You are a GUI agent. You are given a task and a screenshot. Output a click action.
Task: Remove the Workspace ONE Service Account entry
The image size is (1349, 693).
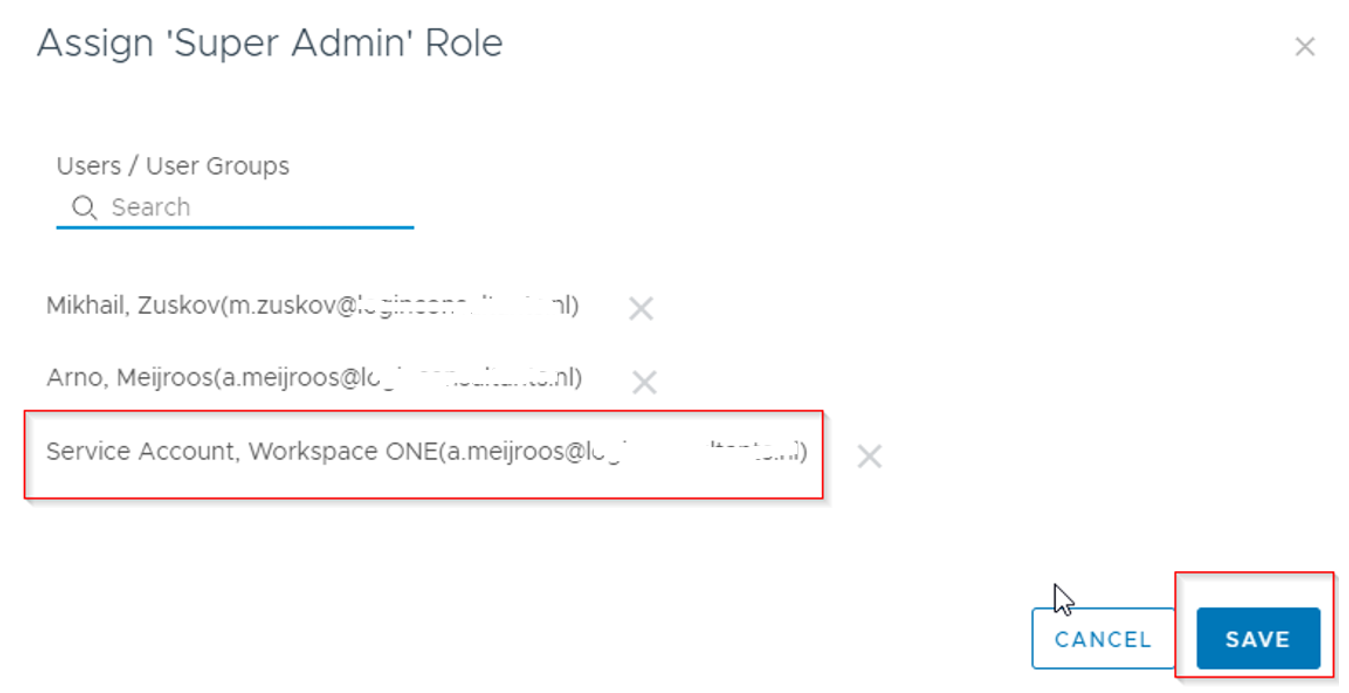869,457
